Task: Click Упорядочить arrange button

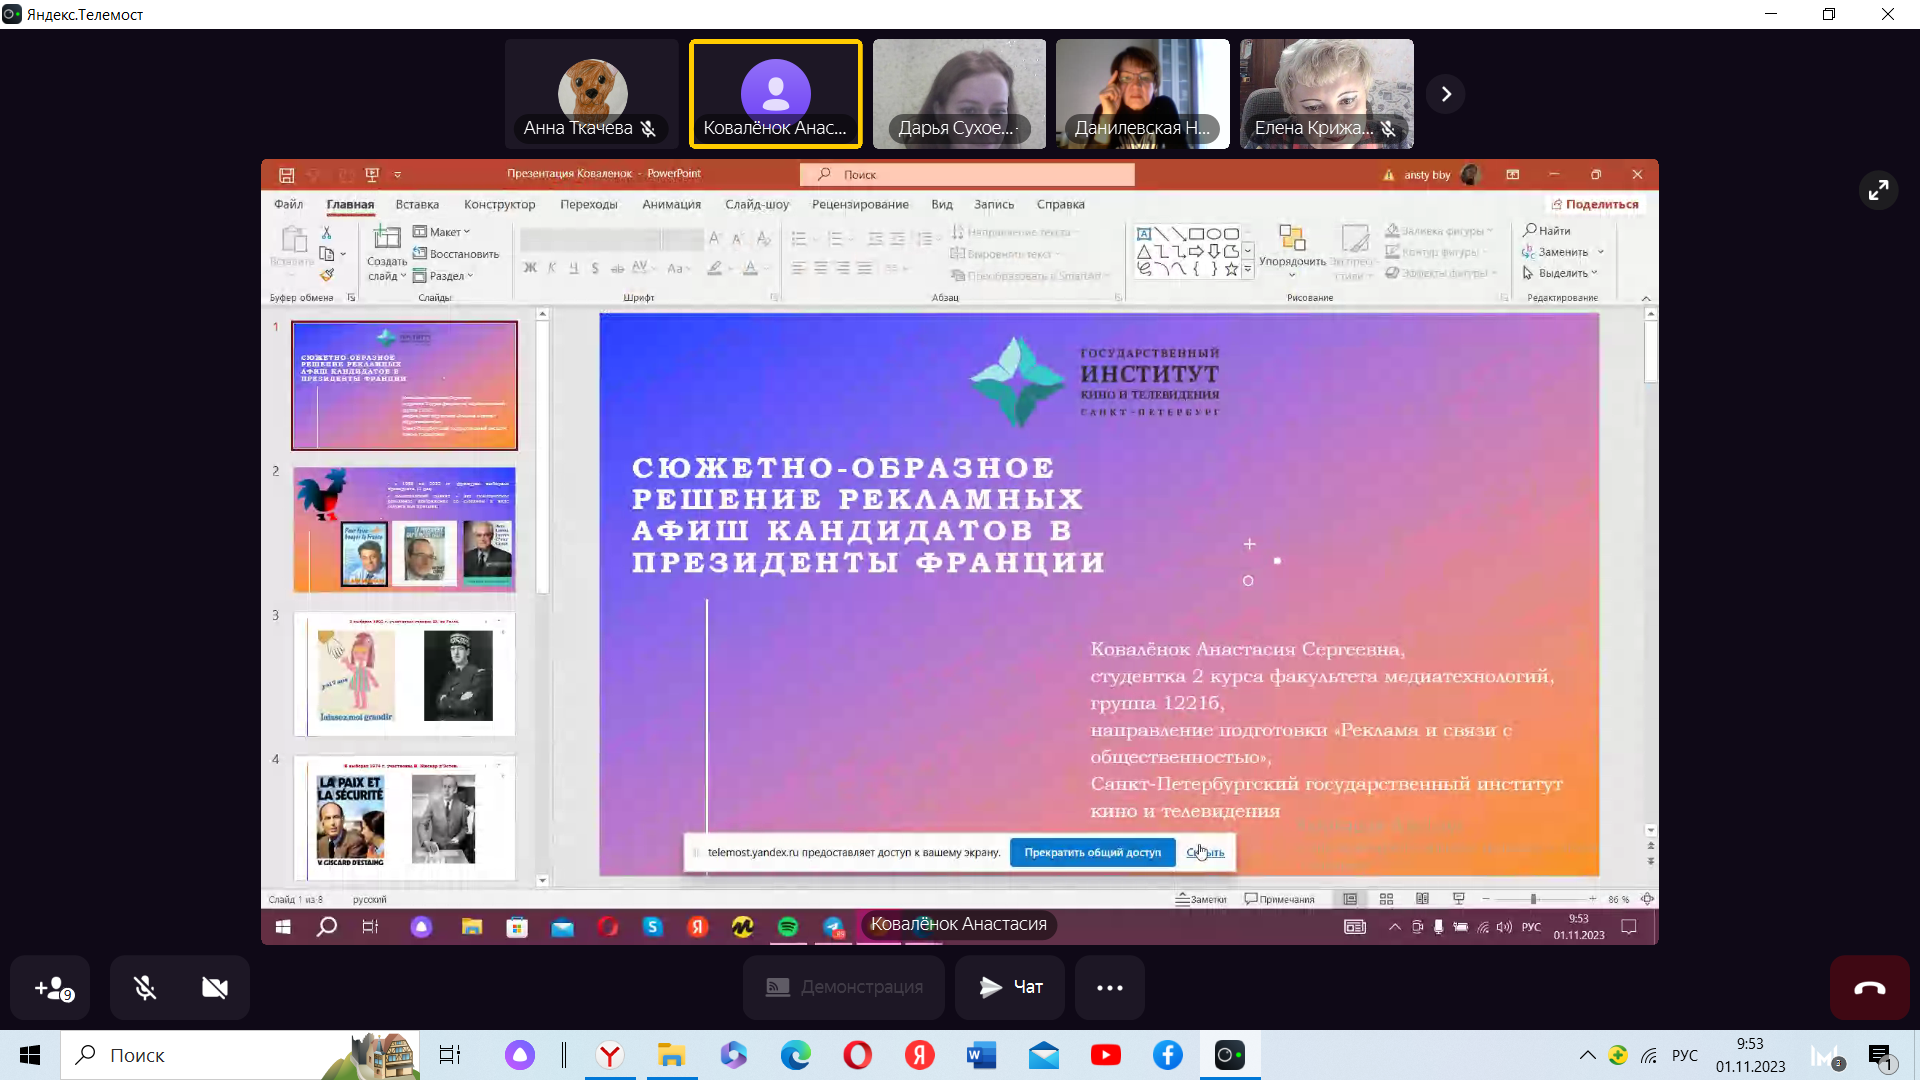Action: pos(1292,252)
